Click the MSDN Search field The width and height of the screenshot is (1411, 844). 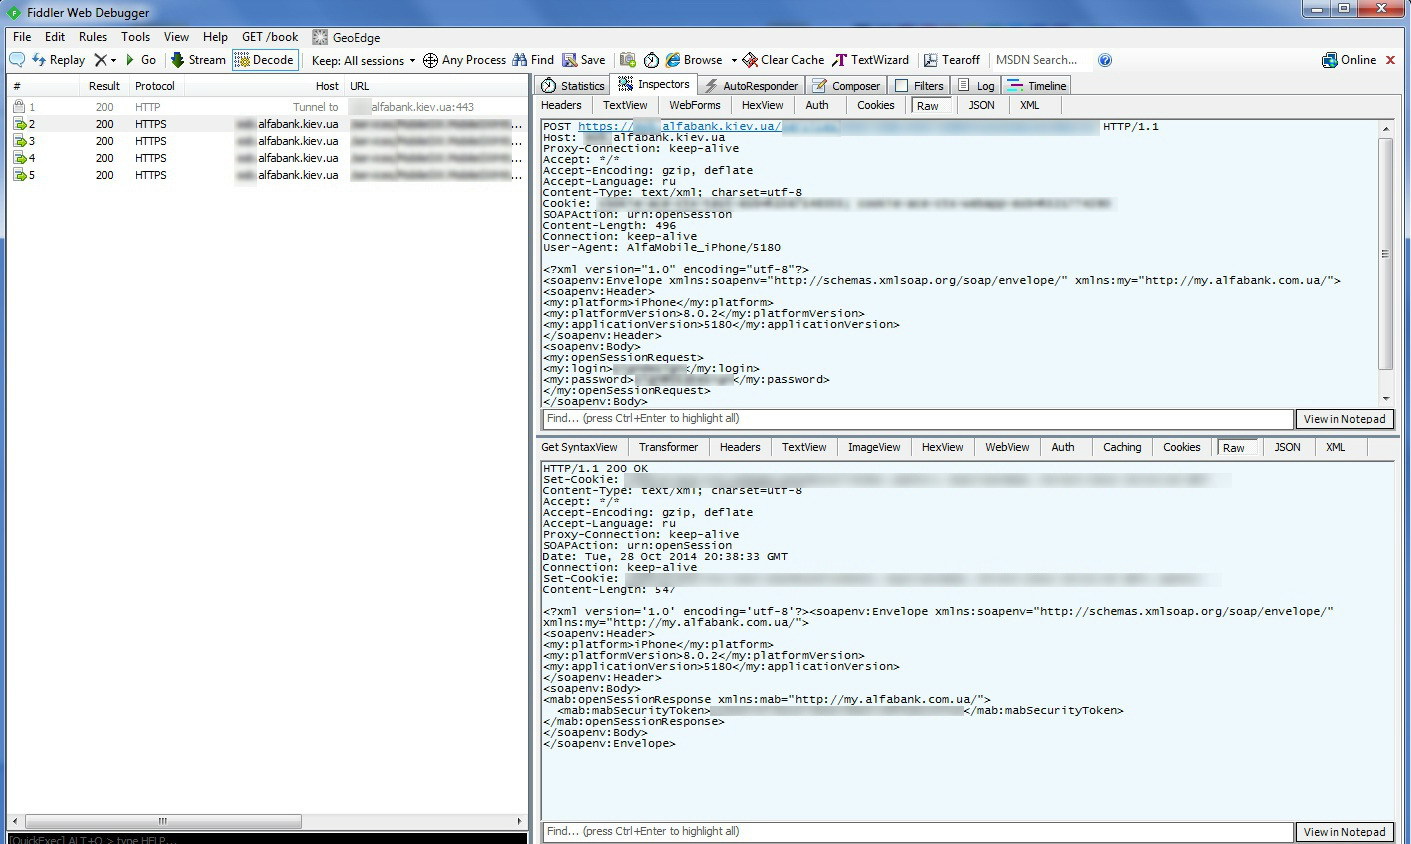[x=1040, y=60]
